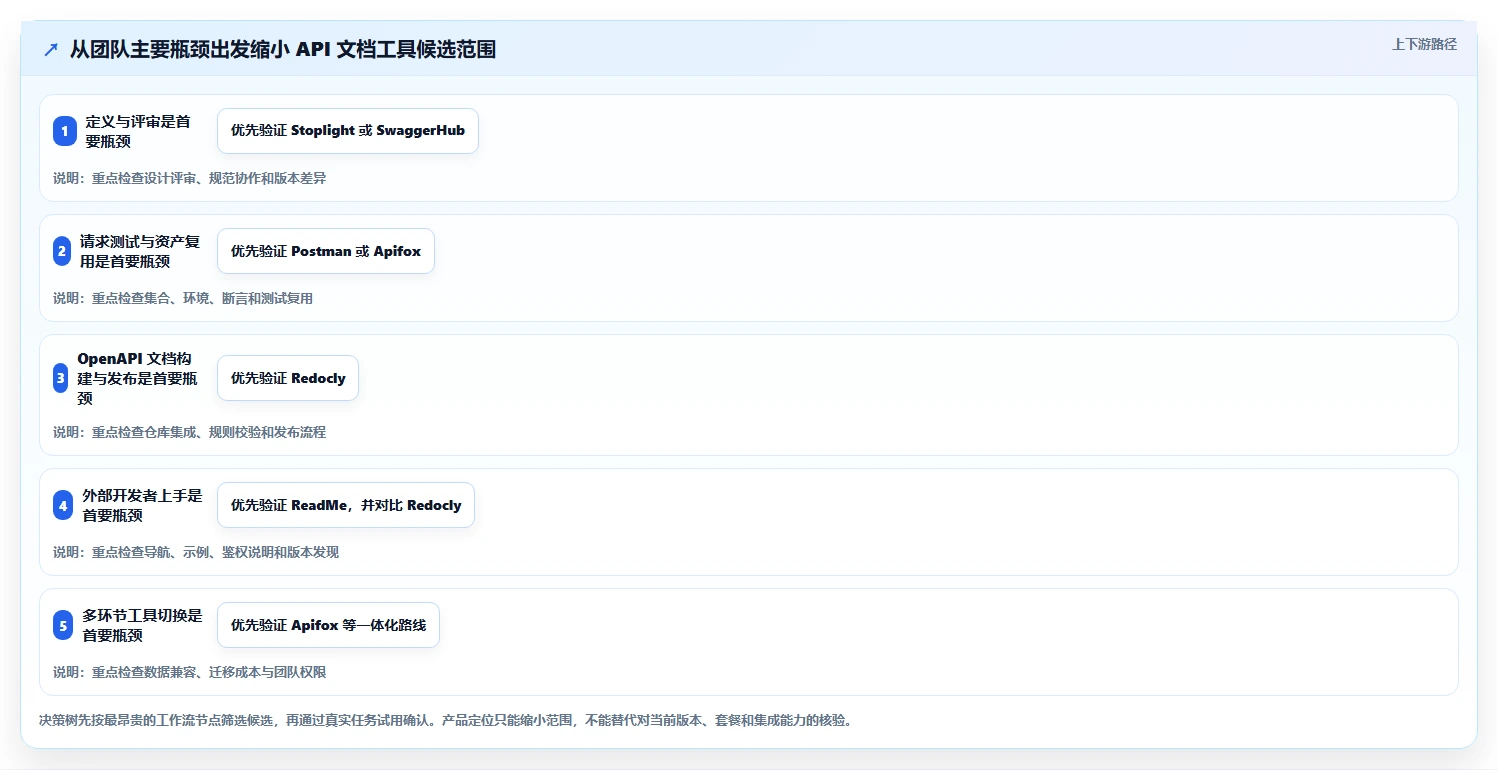
Task: Click the arrow icon beside the panel title
Action: pyautogui.click(x=51, y=50)
